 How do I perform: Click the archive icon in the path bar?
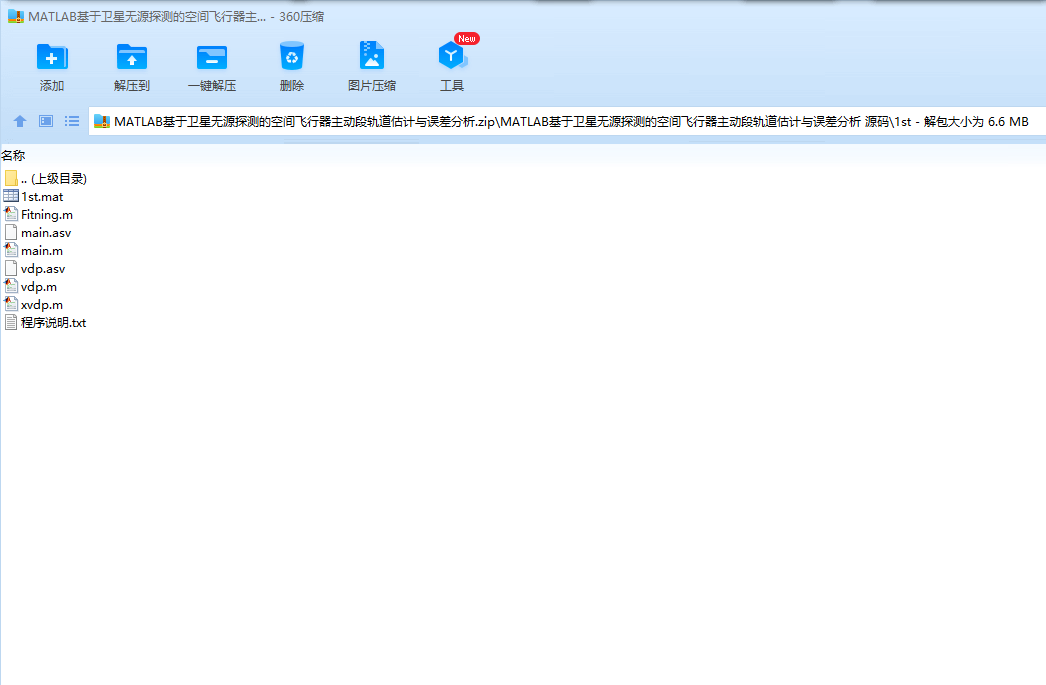(101, 121)
